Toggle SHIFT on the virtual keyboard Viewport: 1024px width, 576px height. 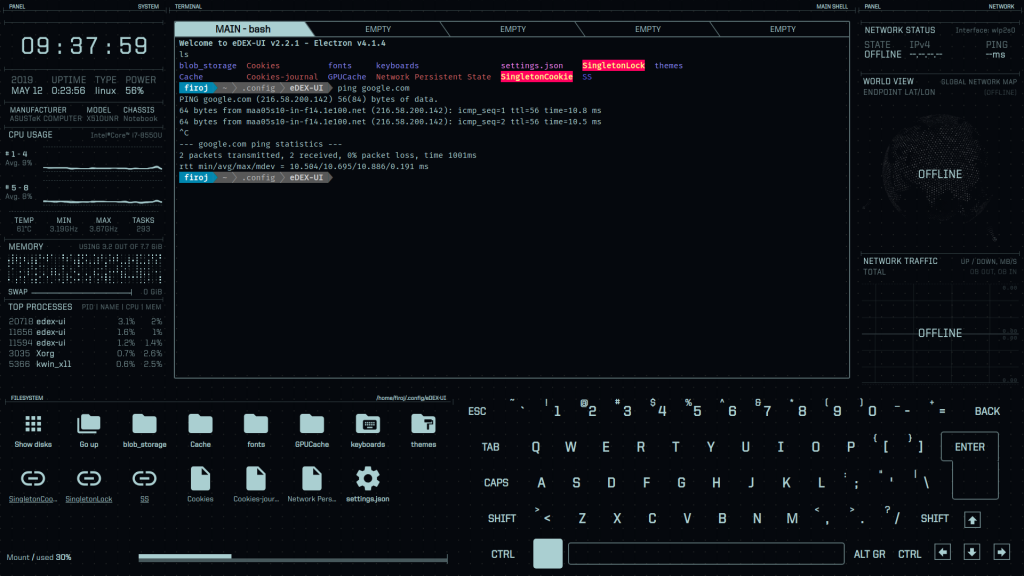pos(502,518)
